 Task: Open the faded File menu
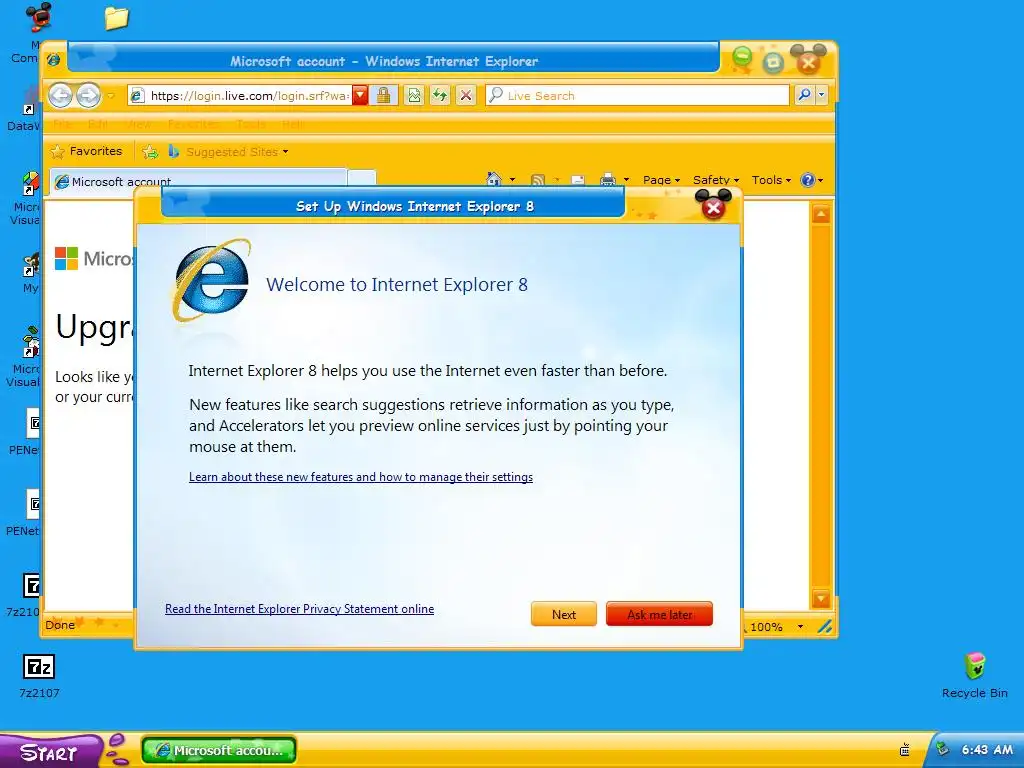[x=62, y=124]
